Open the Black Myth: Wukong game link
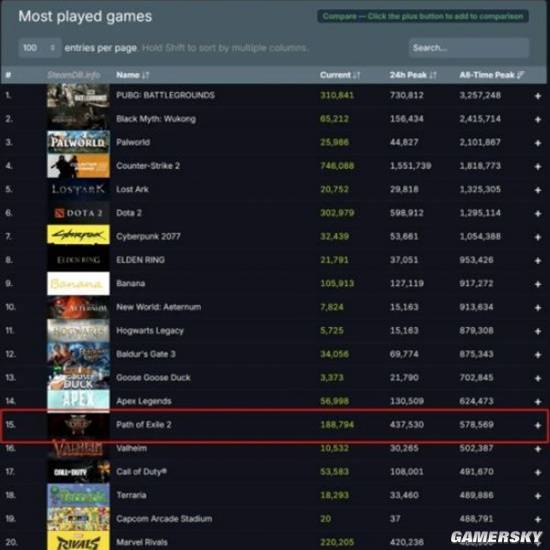550x550 pixels. 156,119
